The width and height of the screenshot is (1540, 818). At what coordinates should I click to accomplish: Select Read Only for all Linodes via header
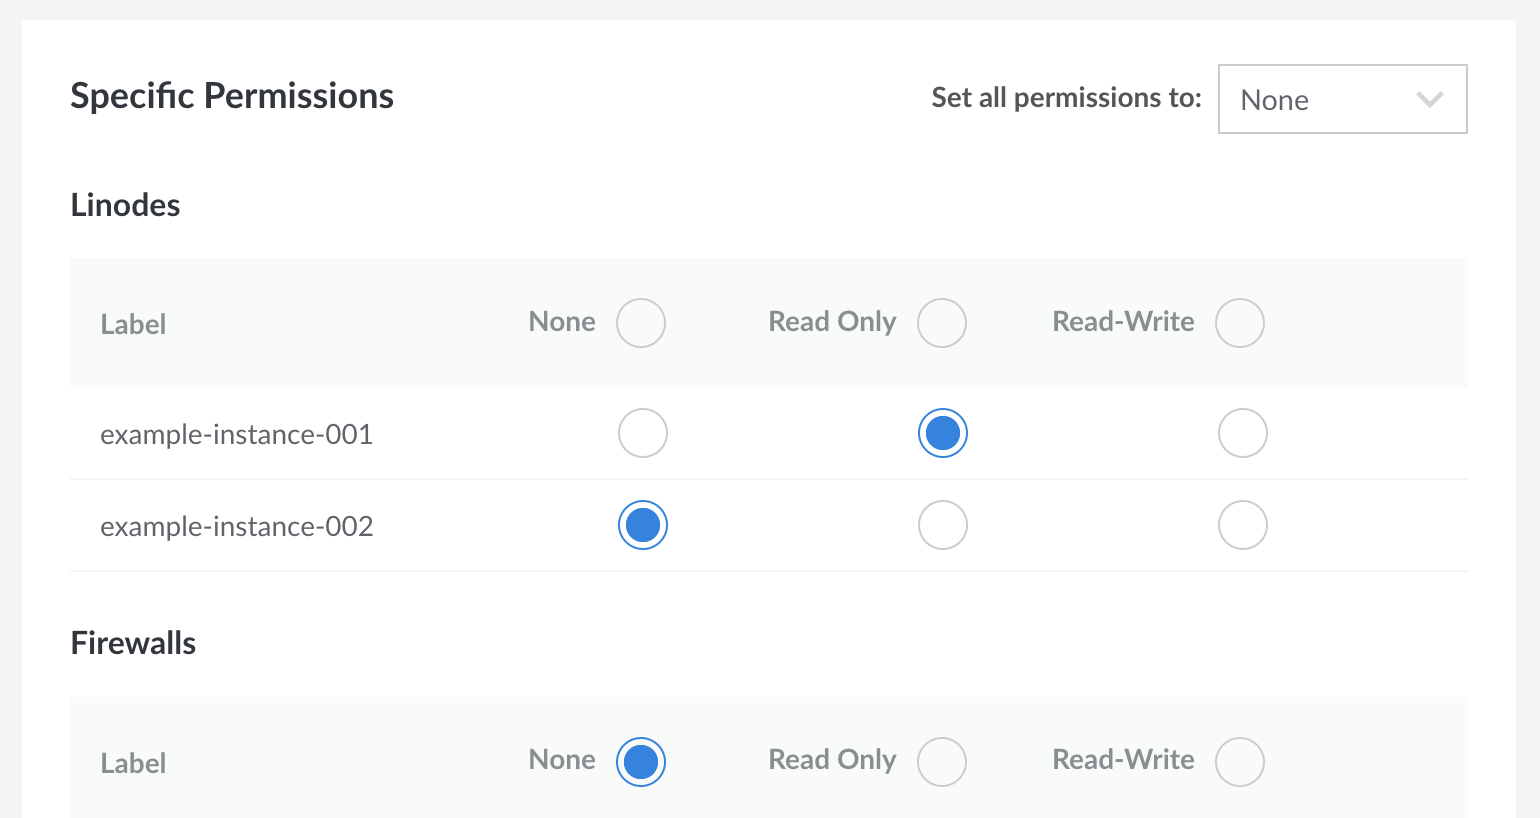pyautogui.click(x=941, y=322)
